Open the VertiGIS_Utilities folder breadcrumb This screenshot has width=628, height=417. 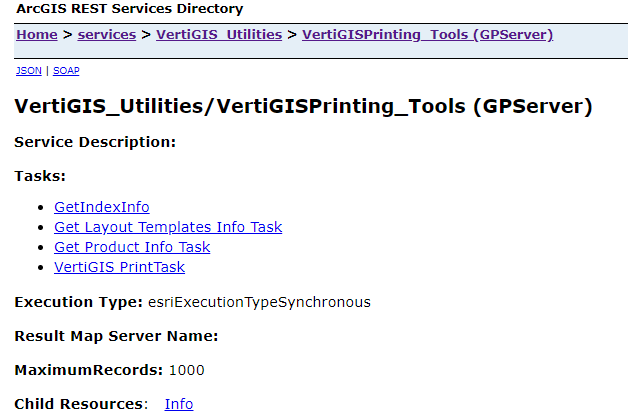pyautogui.click(x=219, y=35)
